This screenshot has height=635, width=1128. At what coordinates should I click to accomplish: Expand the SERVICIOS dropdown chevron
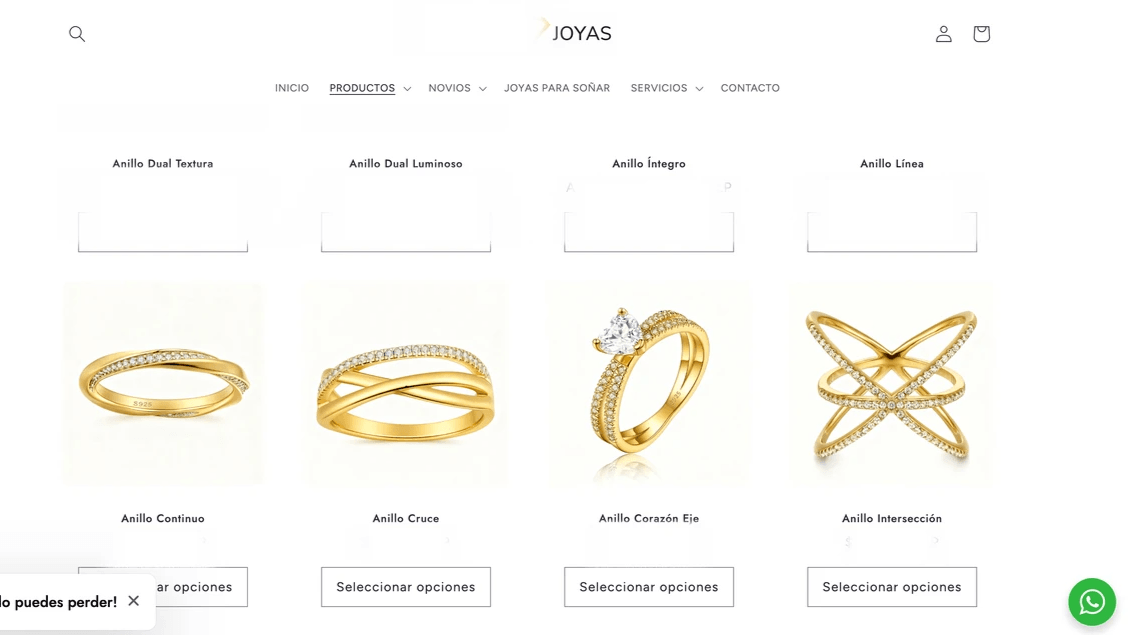pos(699,88)
